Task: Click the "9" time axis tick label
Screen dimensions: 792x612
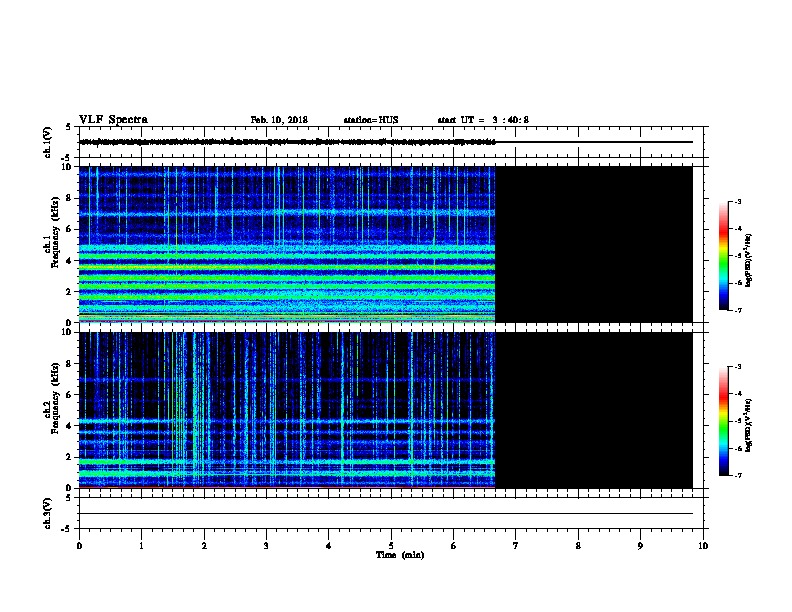Action: (640, 546)
